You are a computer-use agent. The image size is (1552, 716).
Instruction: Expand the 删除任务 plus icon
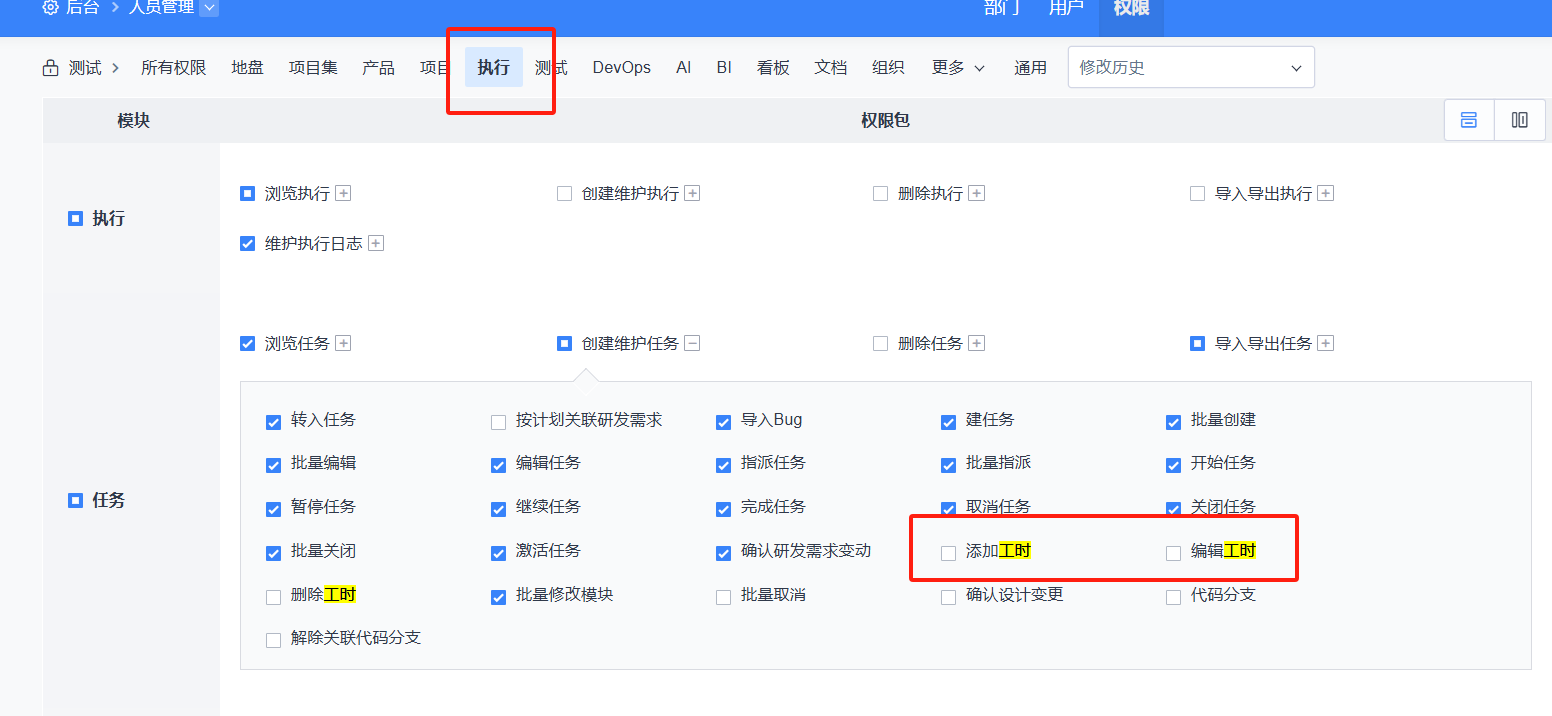(x=977, y=343)
